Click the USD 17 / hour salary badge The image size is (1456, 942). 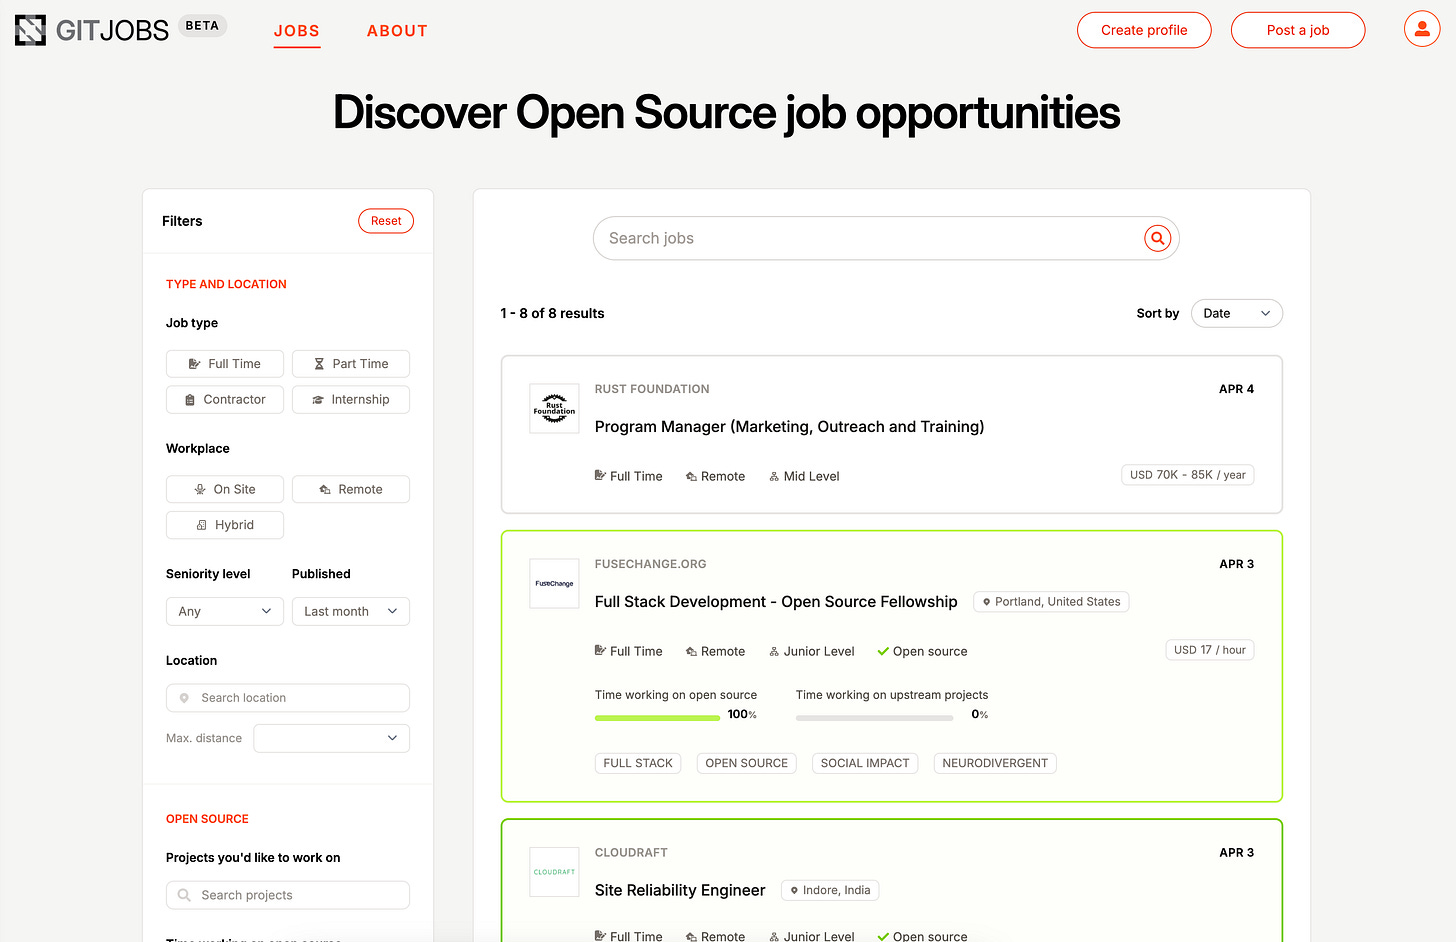pyautogui.click(x=1210, y=650)
